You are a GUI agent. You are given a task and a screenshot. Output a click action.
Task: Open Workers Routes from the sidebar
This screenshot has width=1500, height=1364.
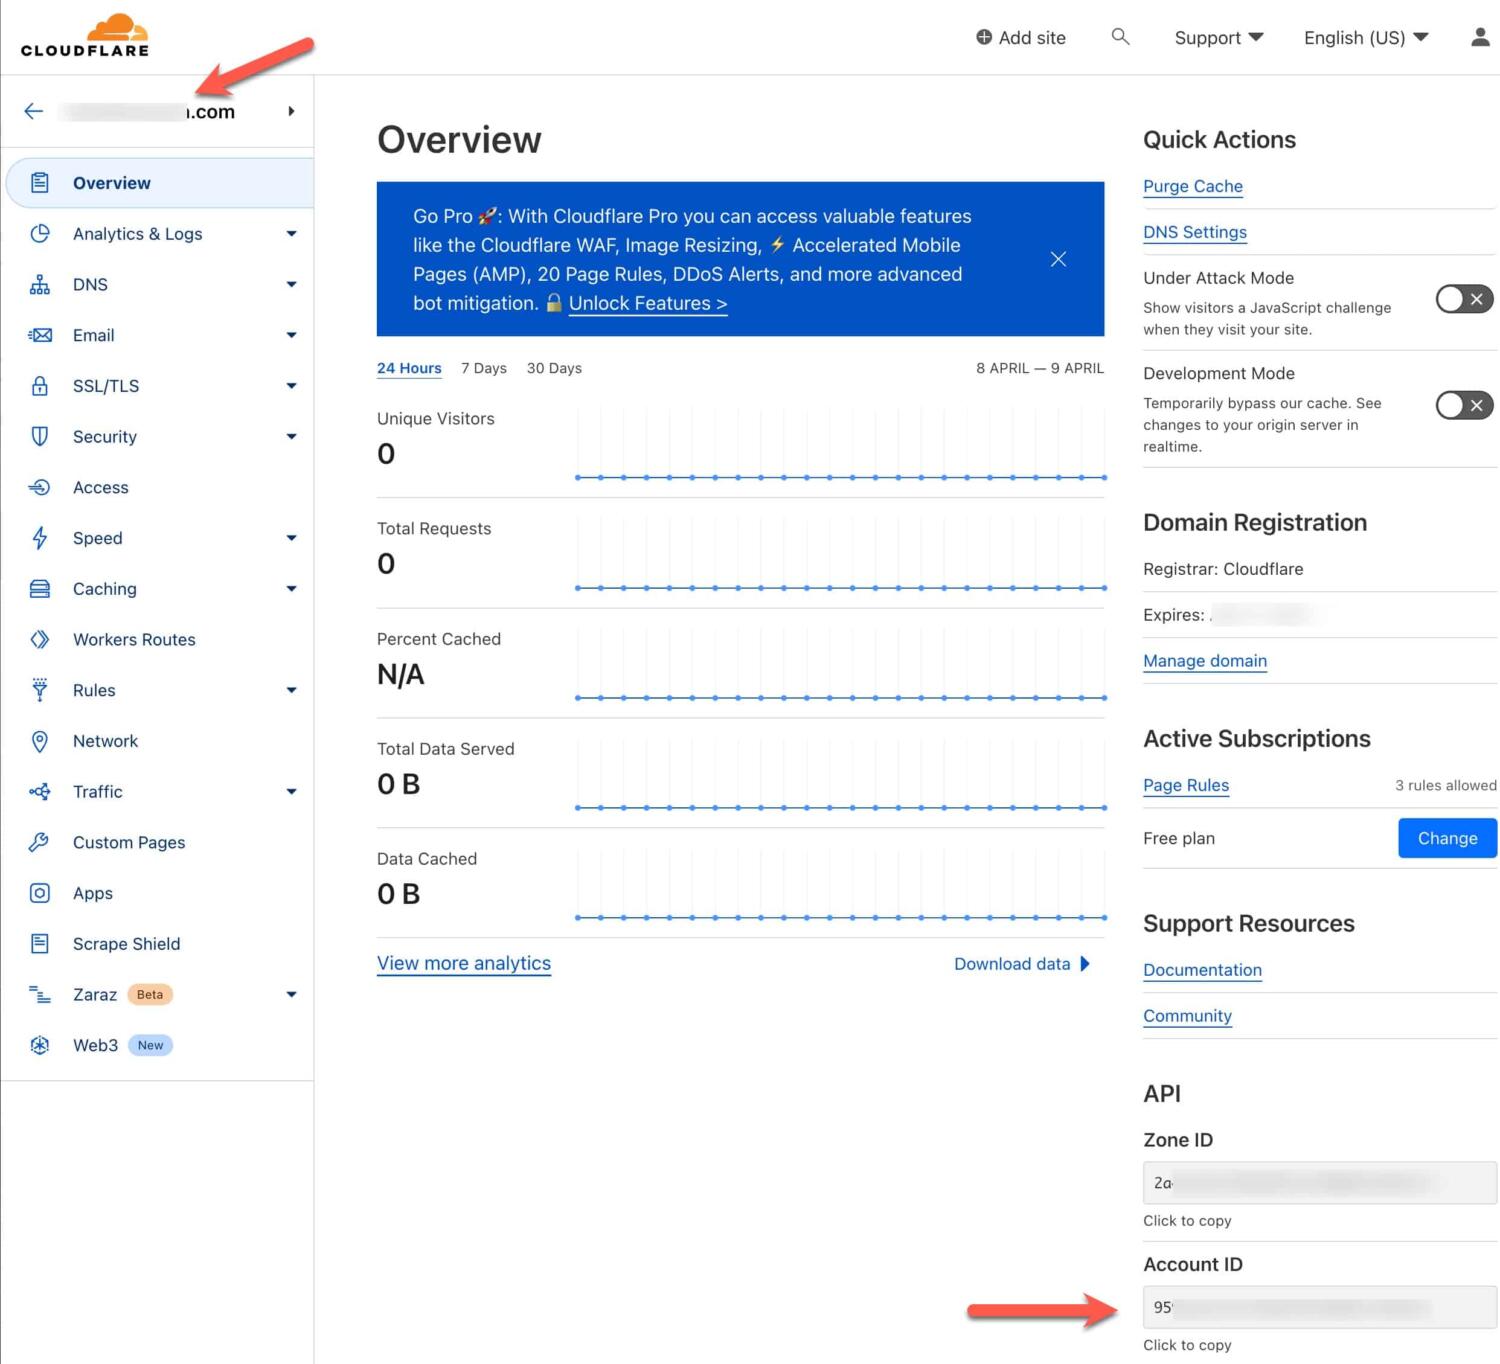click(x=134, y=639)
